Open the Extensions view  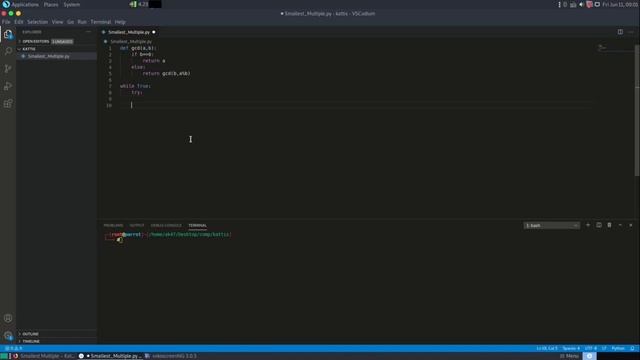pos(8,103)
